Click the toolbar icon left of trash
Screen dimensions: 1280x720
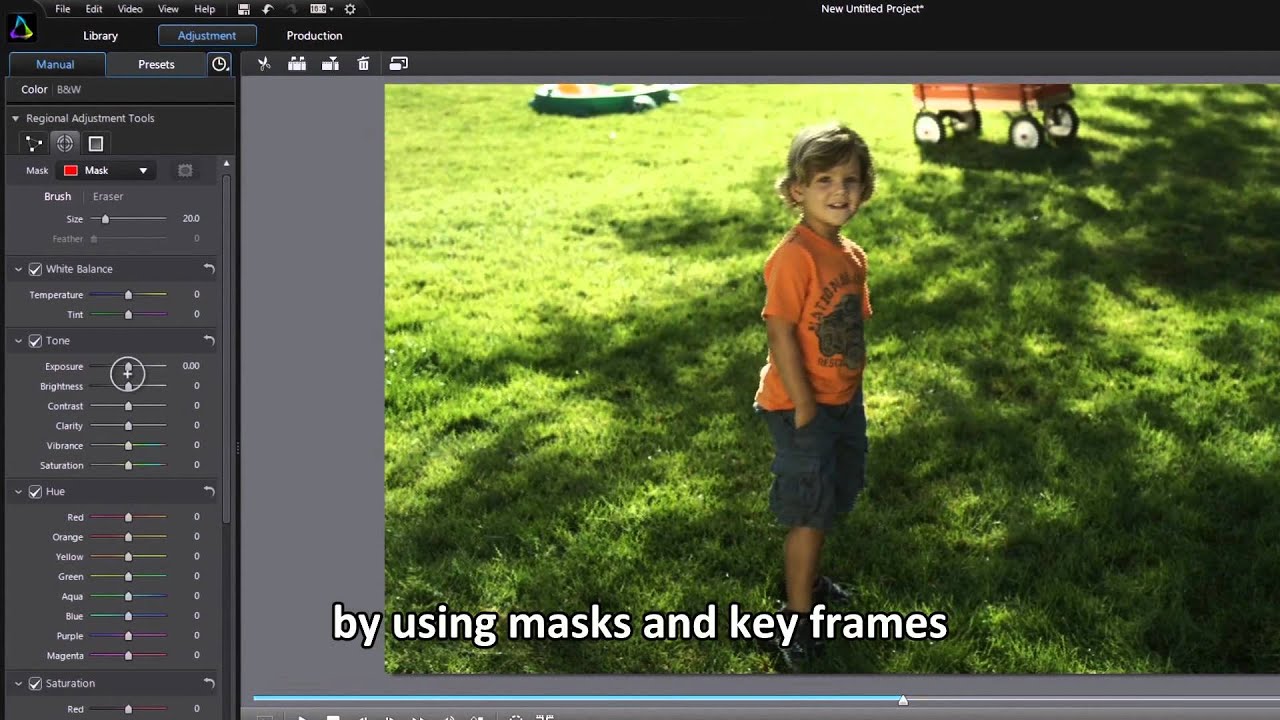330,64
